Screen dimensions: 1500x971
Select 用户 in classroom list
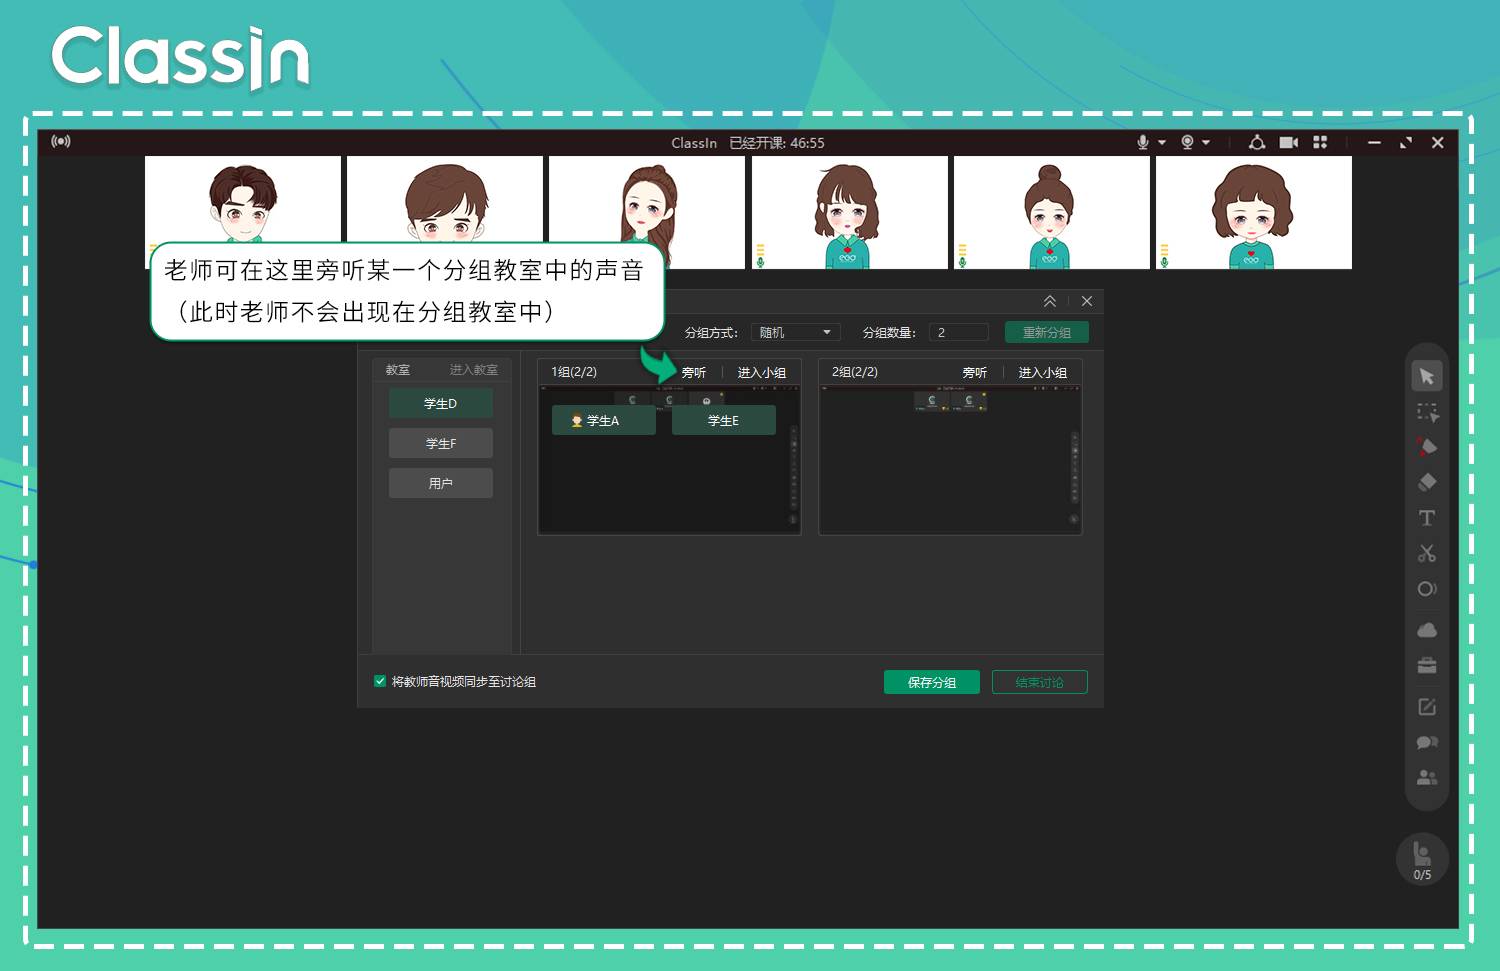(x=441, y=483)
